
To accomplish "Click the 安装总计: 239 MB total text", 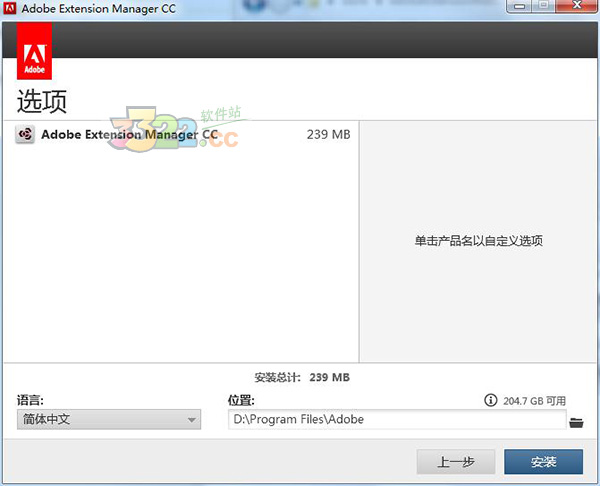I will tap(302, 377).
